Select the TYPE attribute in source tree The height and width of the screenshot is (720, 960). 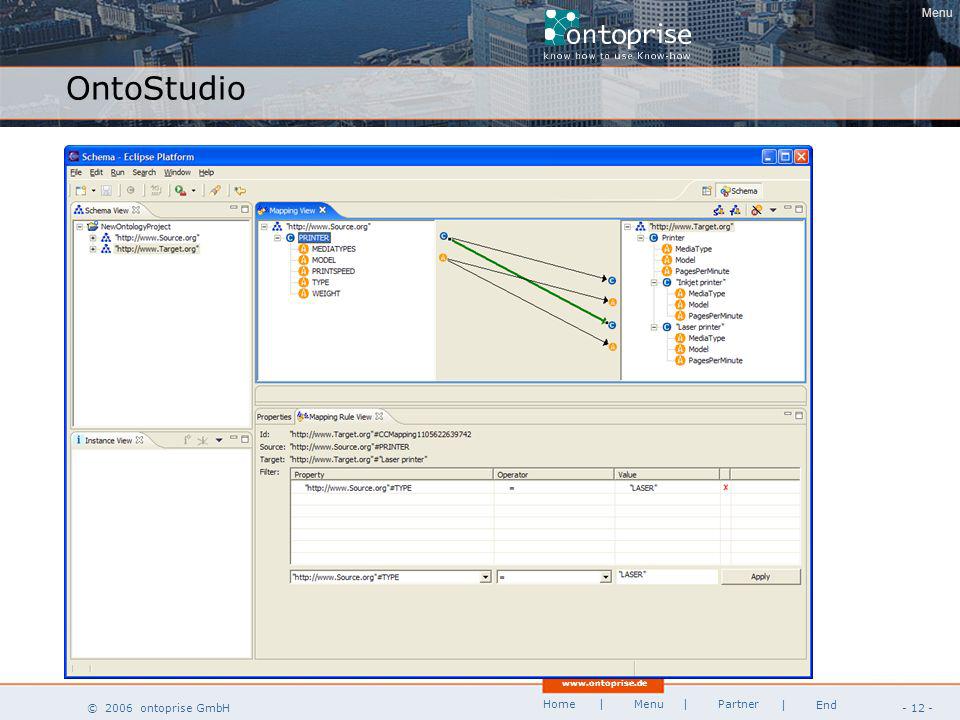pos(320,282)
